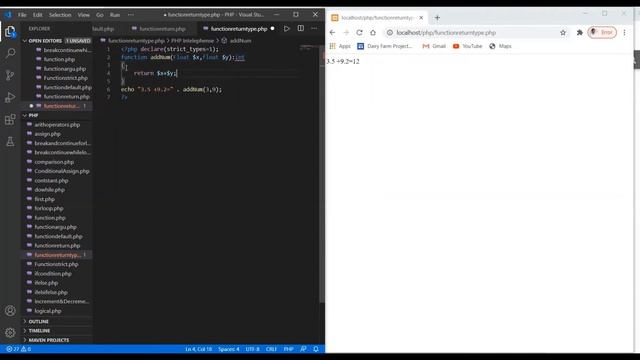Open the Maps bookmark
This screenshot has height=360, width=640.
(500, 46)
